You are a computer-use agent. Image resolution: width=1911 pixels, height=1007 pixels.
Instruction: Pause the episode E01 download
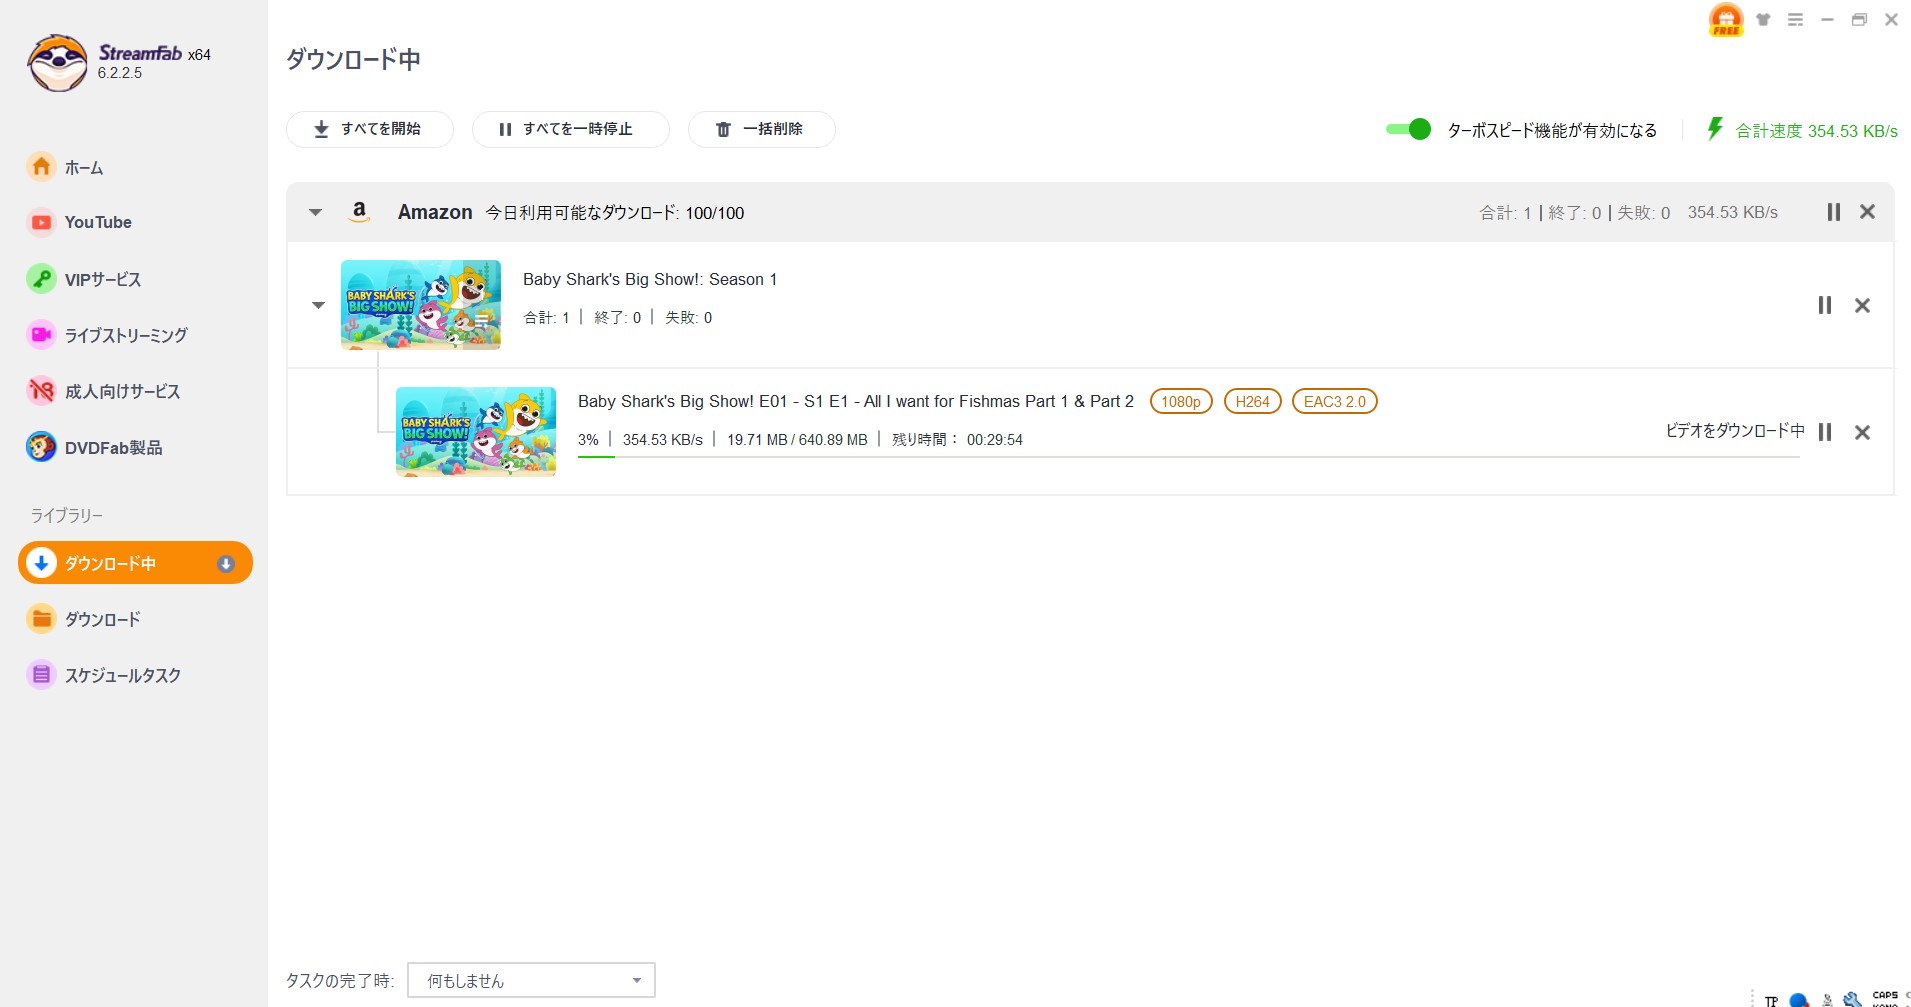[x=1824, y=432]
